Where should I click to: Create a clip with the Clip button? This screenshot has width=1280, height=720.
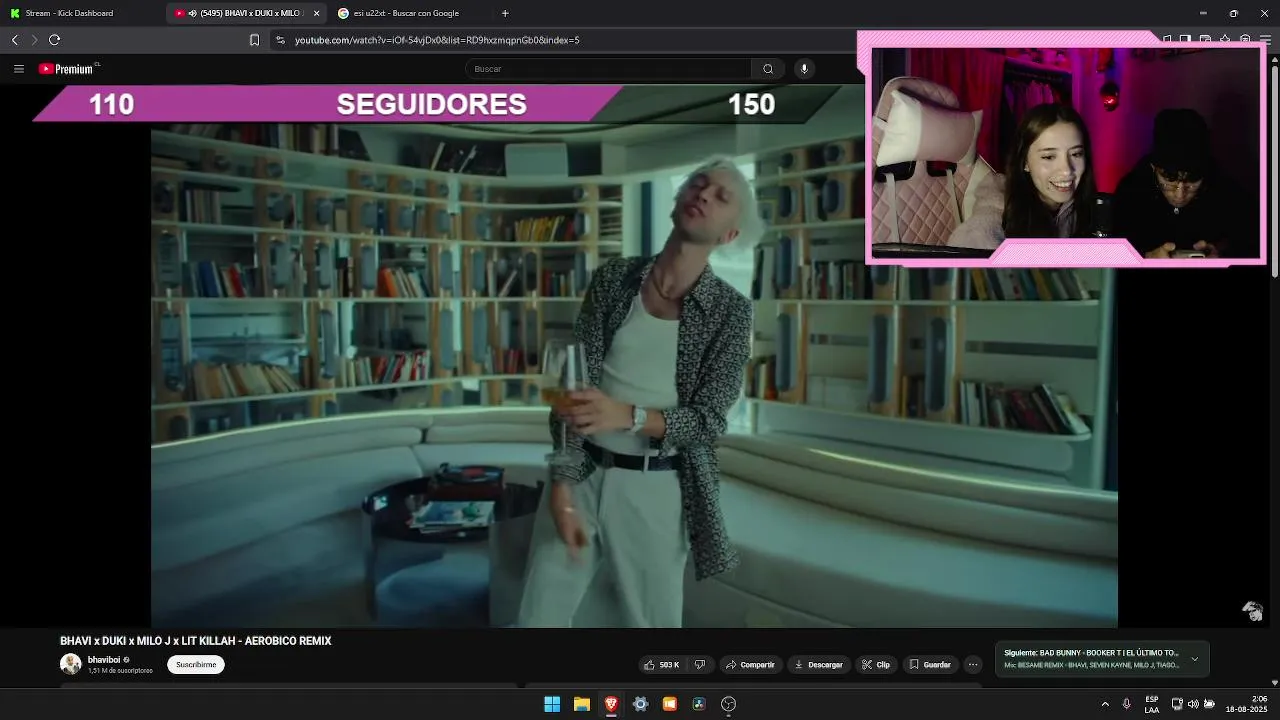(876, 665)
